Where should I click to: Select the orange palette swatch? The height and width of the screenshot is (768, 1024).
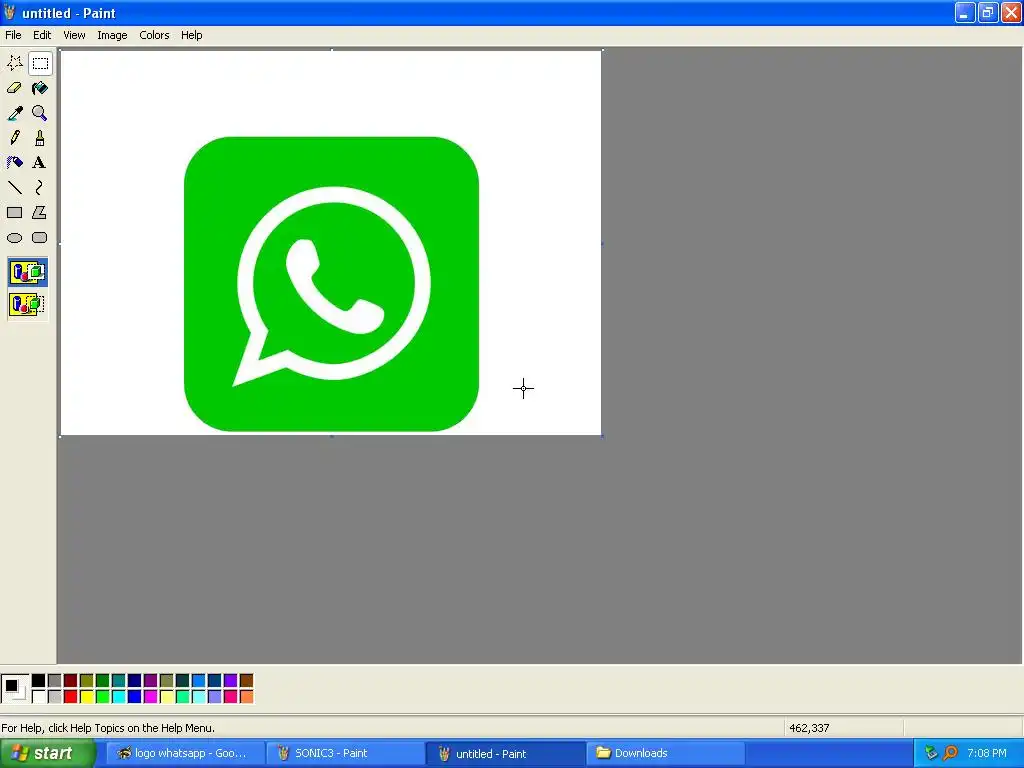tap(246, 697)
